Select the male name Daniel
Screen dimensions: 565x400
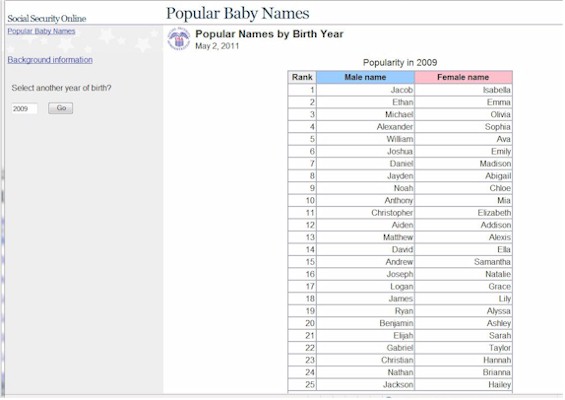(x=401, y=164)
